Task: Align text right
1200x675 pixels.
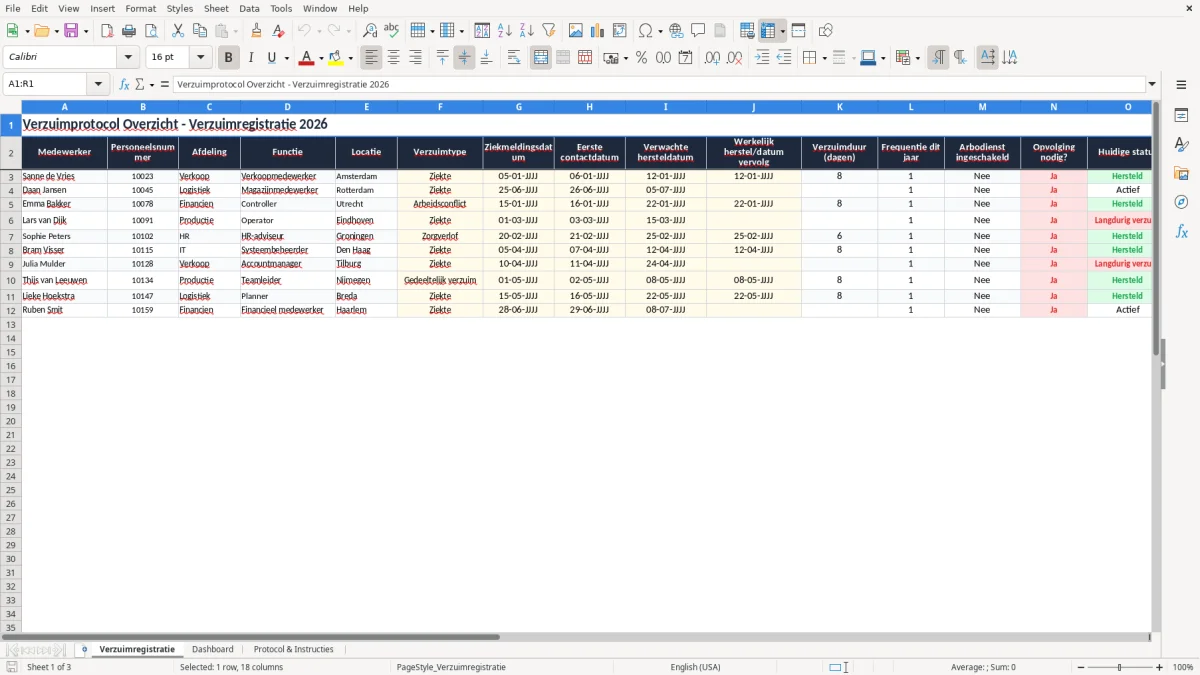Action: click(x=416, y=58)
